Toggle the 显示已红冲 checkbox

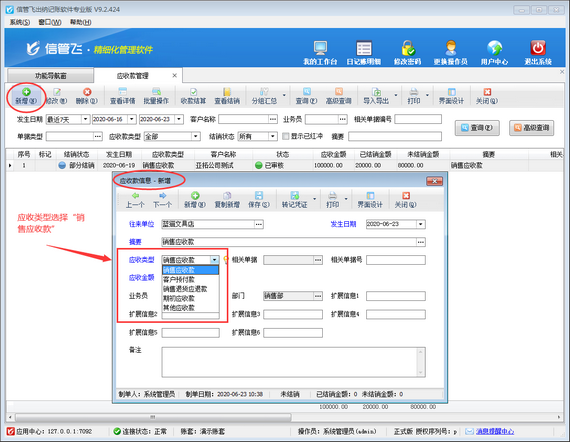click(286, 136)
